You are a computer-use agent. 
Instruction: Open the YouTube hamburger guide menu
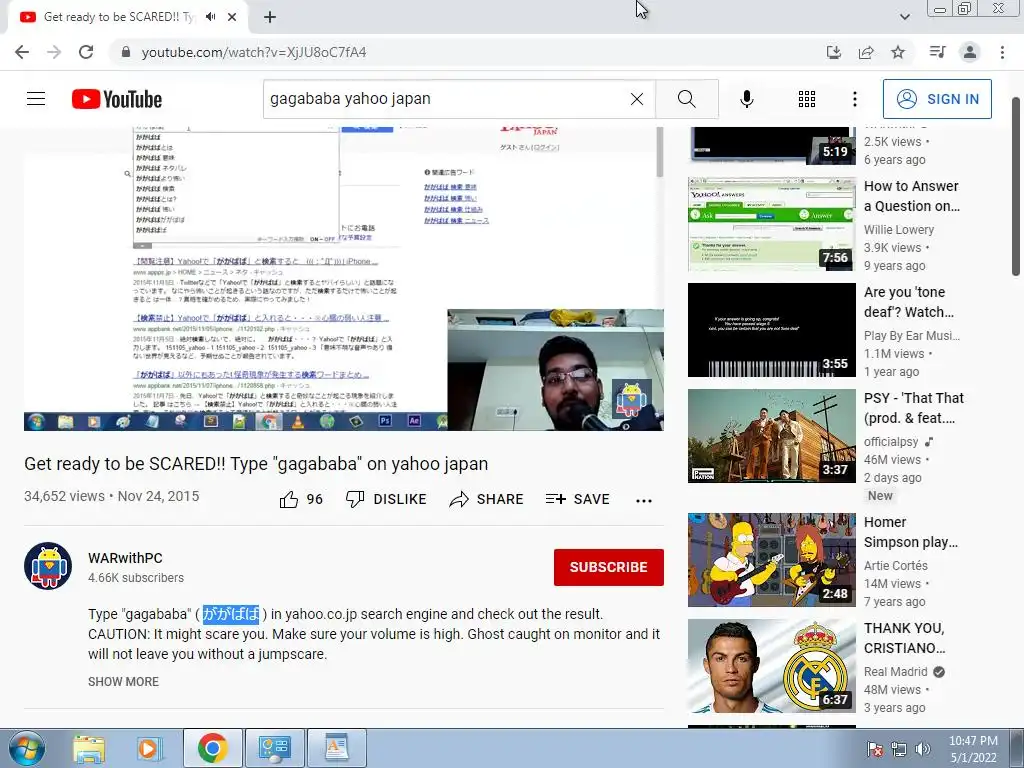click(36, 99)
